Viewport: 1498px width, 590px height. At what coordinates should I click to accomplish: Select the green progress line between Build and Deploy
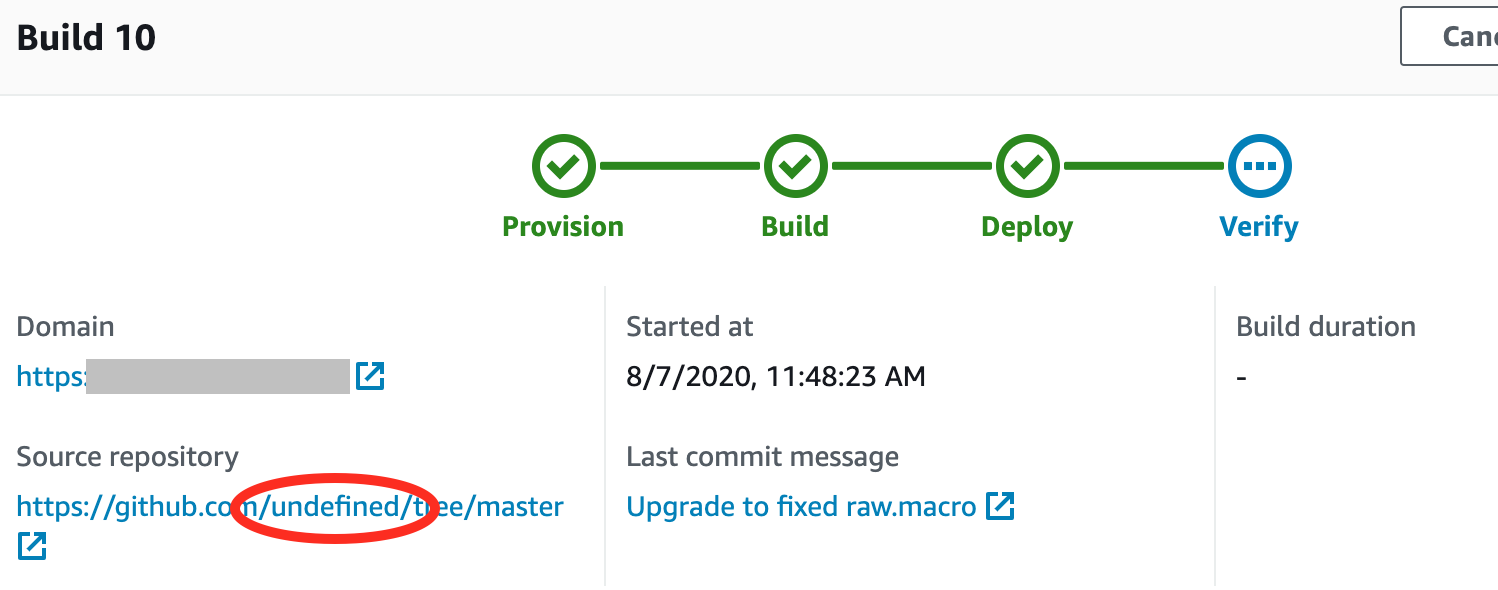tap(911, 165)
